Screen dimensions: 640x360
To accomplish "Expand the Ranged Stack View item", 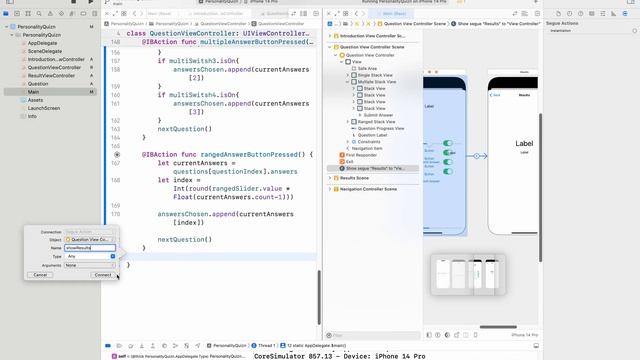I will click(347, 122).
